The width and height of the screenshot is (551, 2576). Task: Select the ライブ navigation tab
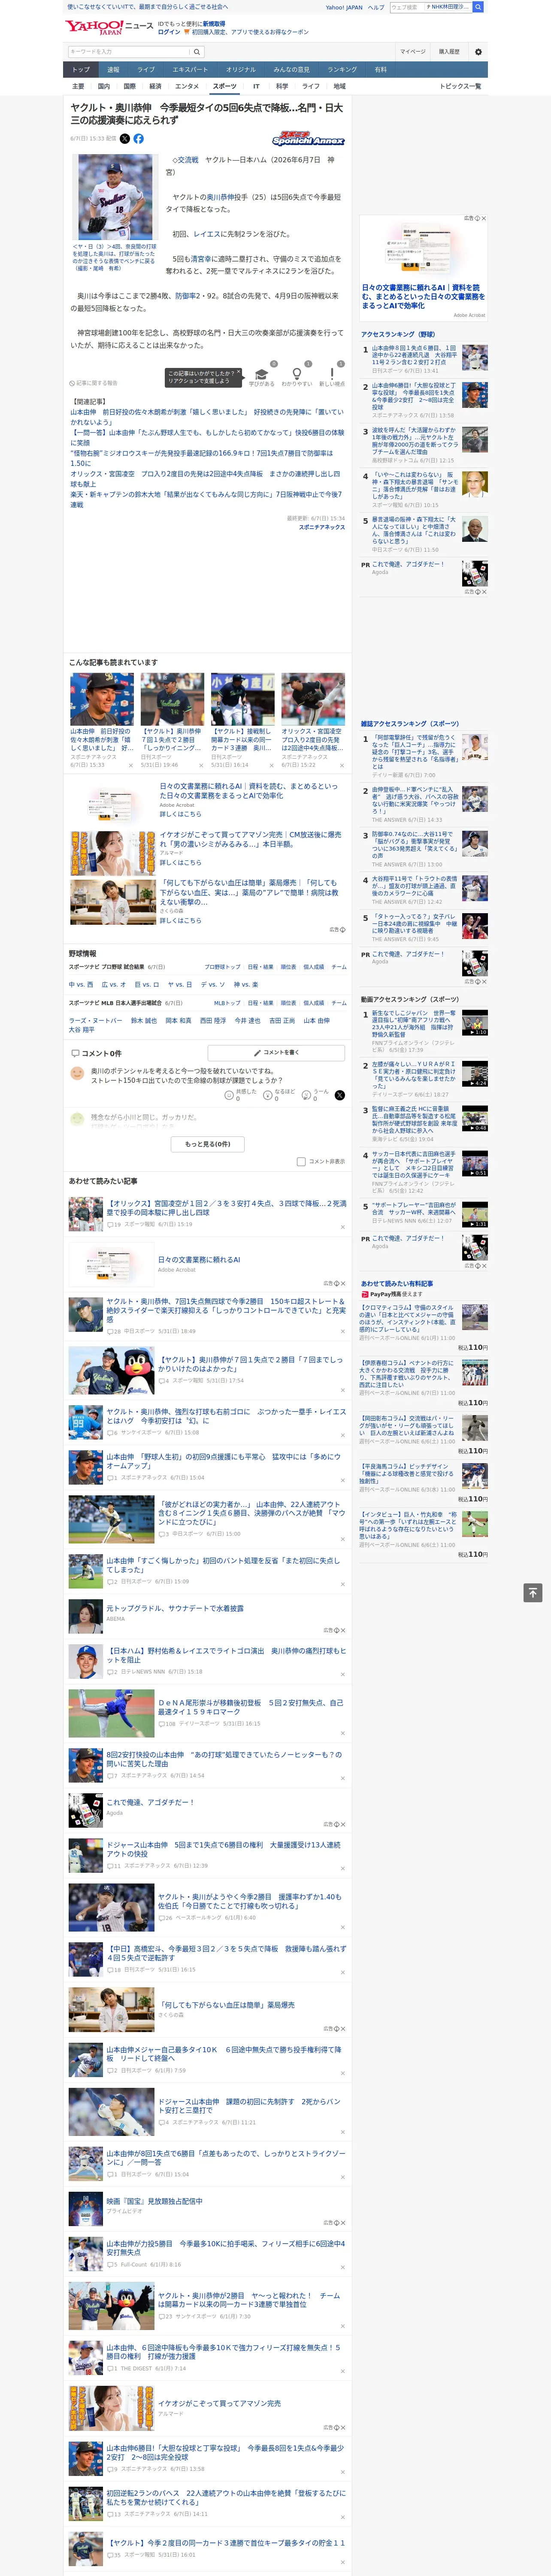pyautogui.click(x=146, y=70)
